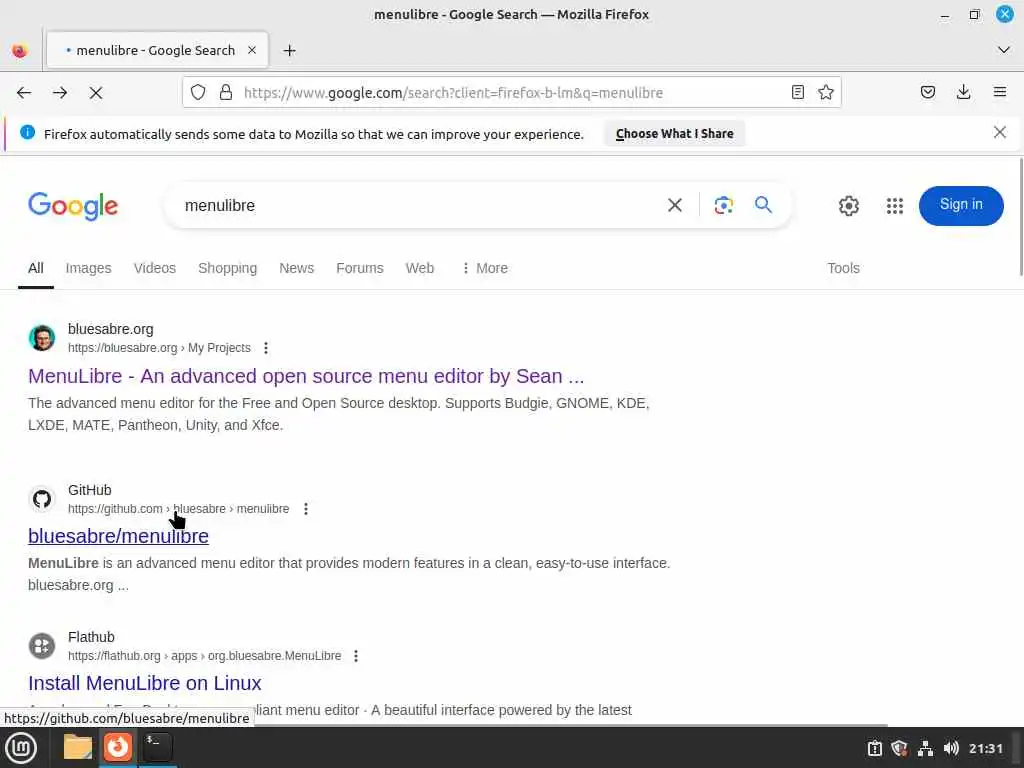Open the bluesabre/menulibre GitHub link
This screenshot has width=1024, height=768.
118,536
